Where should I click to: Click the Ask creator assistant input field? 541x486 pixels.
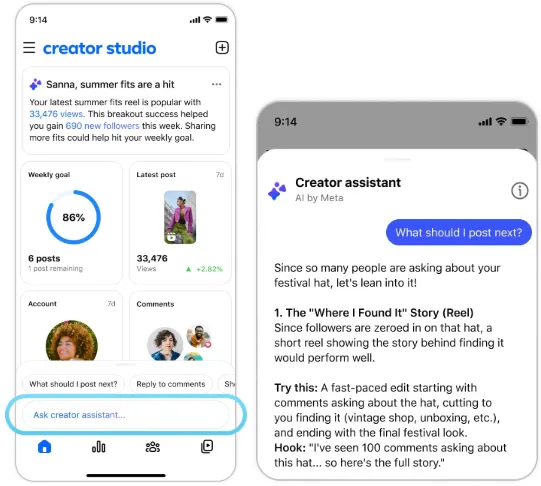tap(126, 415)
